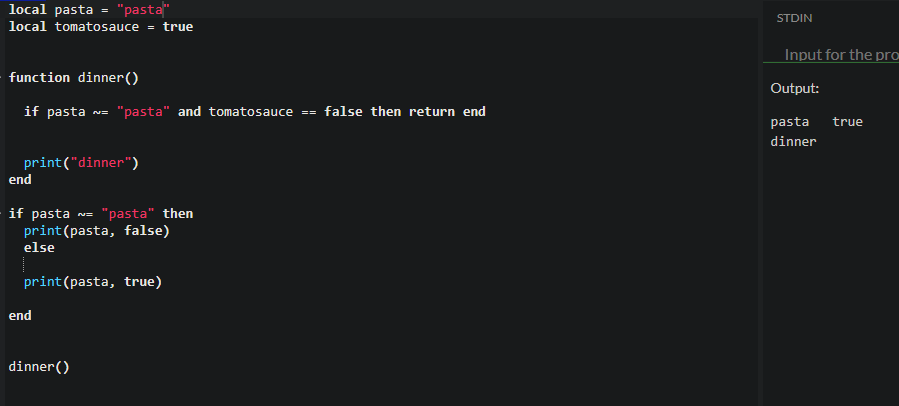
Task: Collapse the function dinner() code fold
Action: tap(5, 77)
